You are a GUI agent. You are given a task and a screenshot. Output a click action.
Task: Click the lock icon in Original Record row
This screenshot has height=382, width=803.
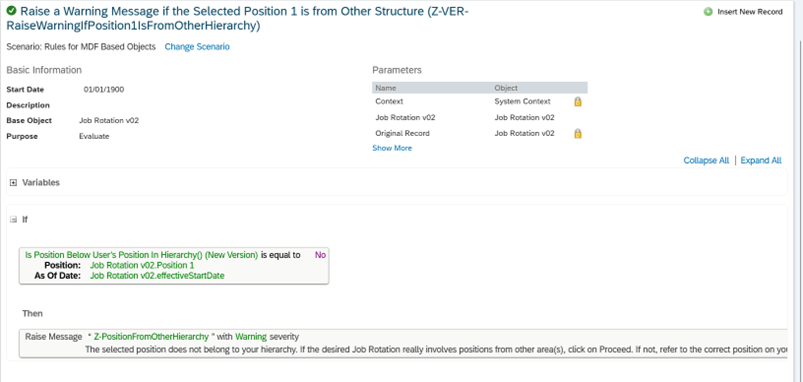[578, 134]
